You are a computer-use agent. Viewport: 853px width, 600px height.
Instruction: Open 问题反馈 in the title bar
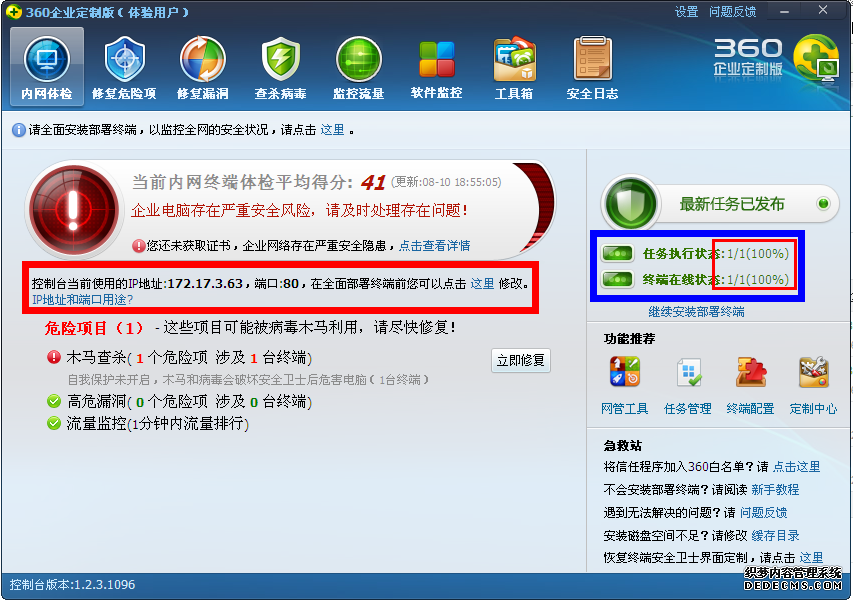point(732,12)
